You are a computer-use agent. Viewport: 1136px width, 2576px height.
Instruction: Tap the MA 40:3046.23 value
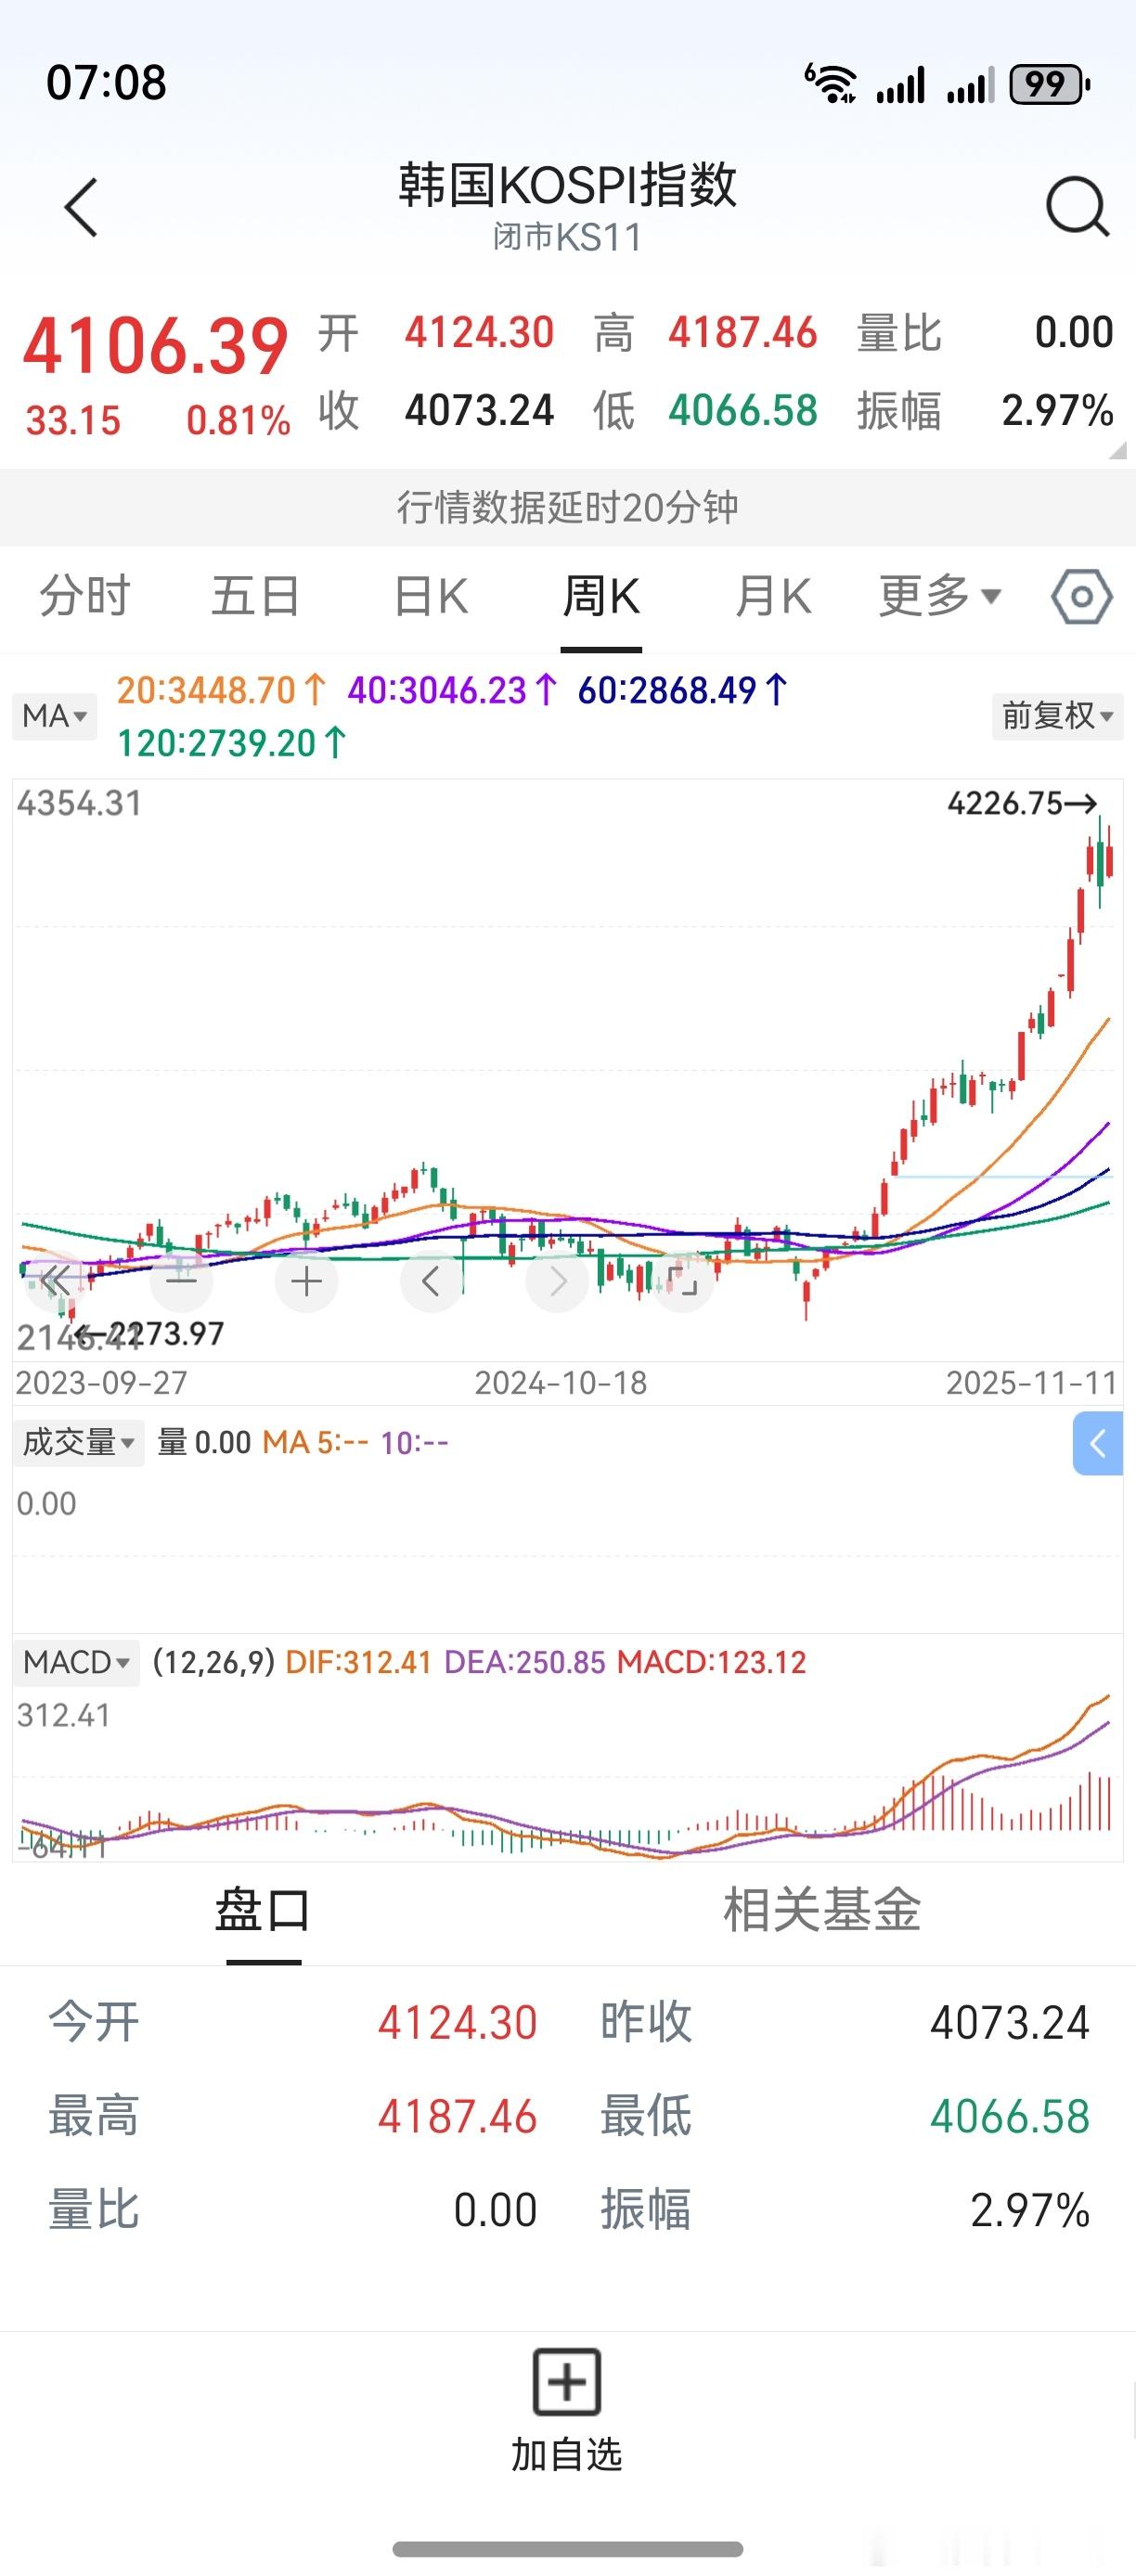tap(452, 690)
